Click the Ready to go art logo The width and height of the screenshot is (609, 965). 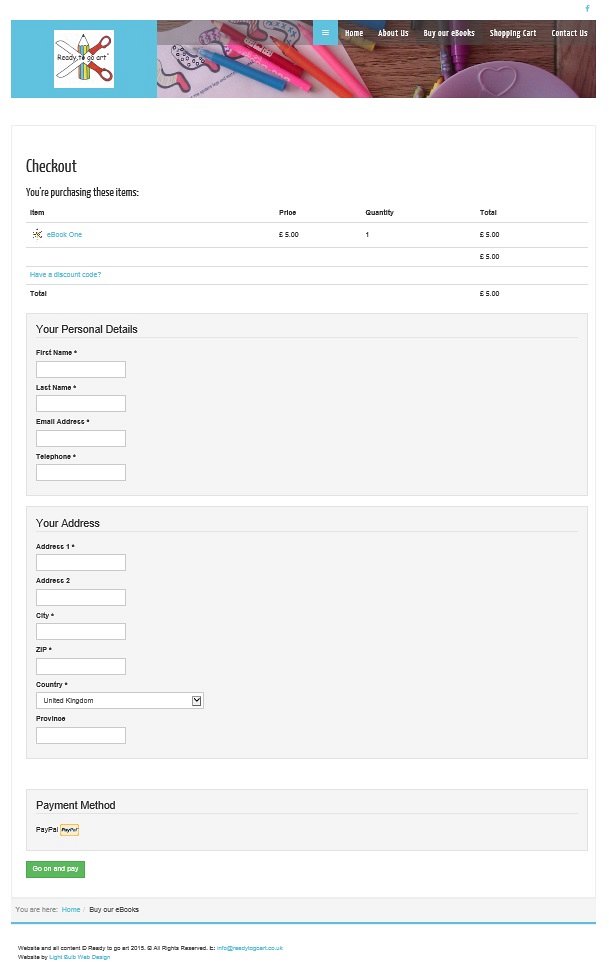pyautogui.click(x=83, y=59)
